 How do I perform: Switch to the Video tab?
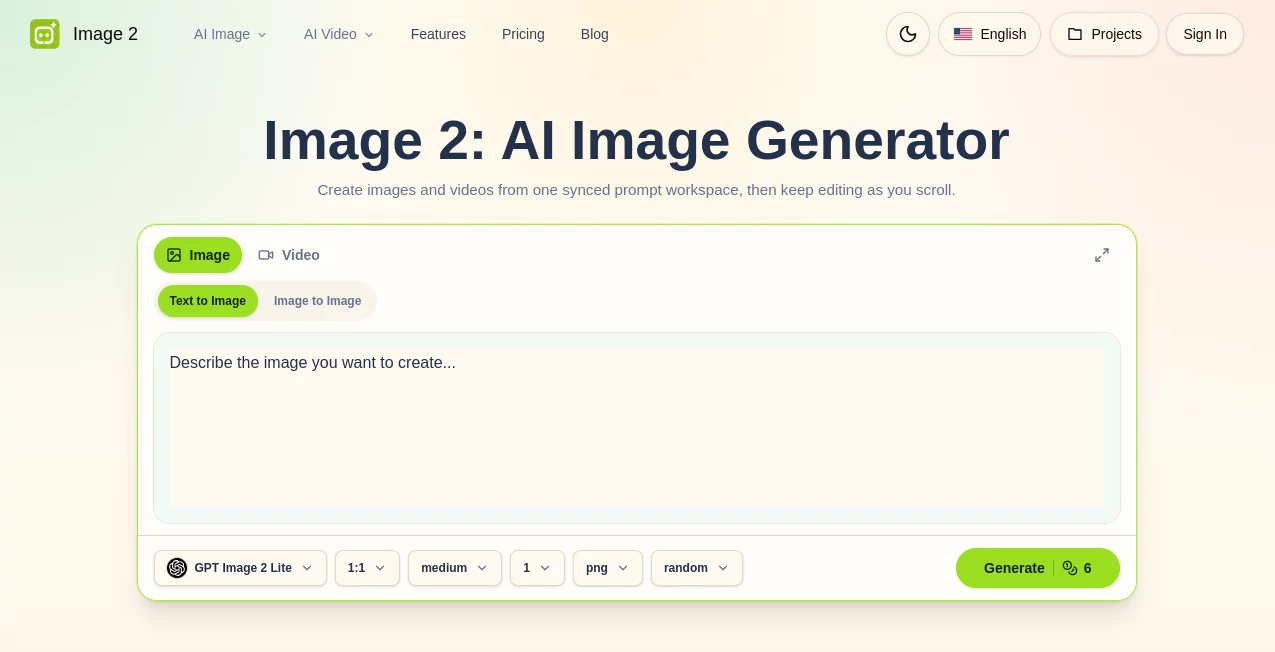click(x=289, y=255)
